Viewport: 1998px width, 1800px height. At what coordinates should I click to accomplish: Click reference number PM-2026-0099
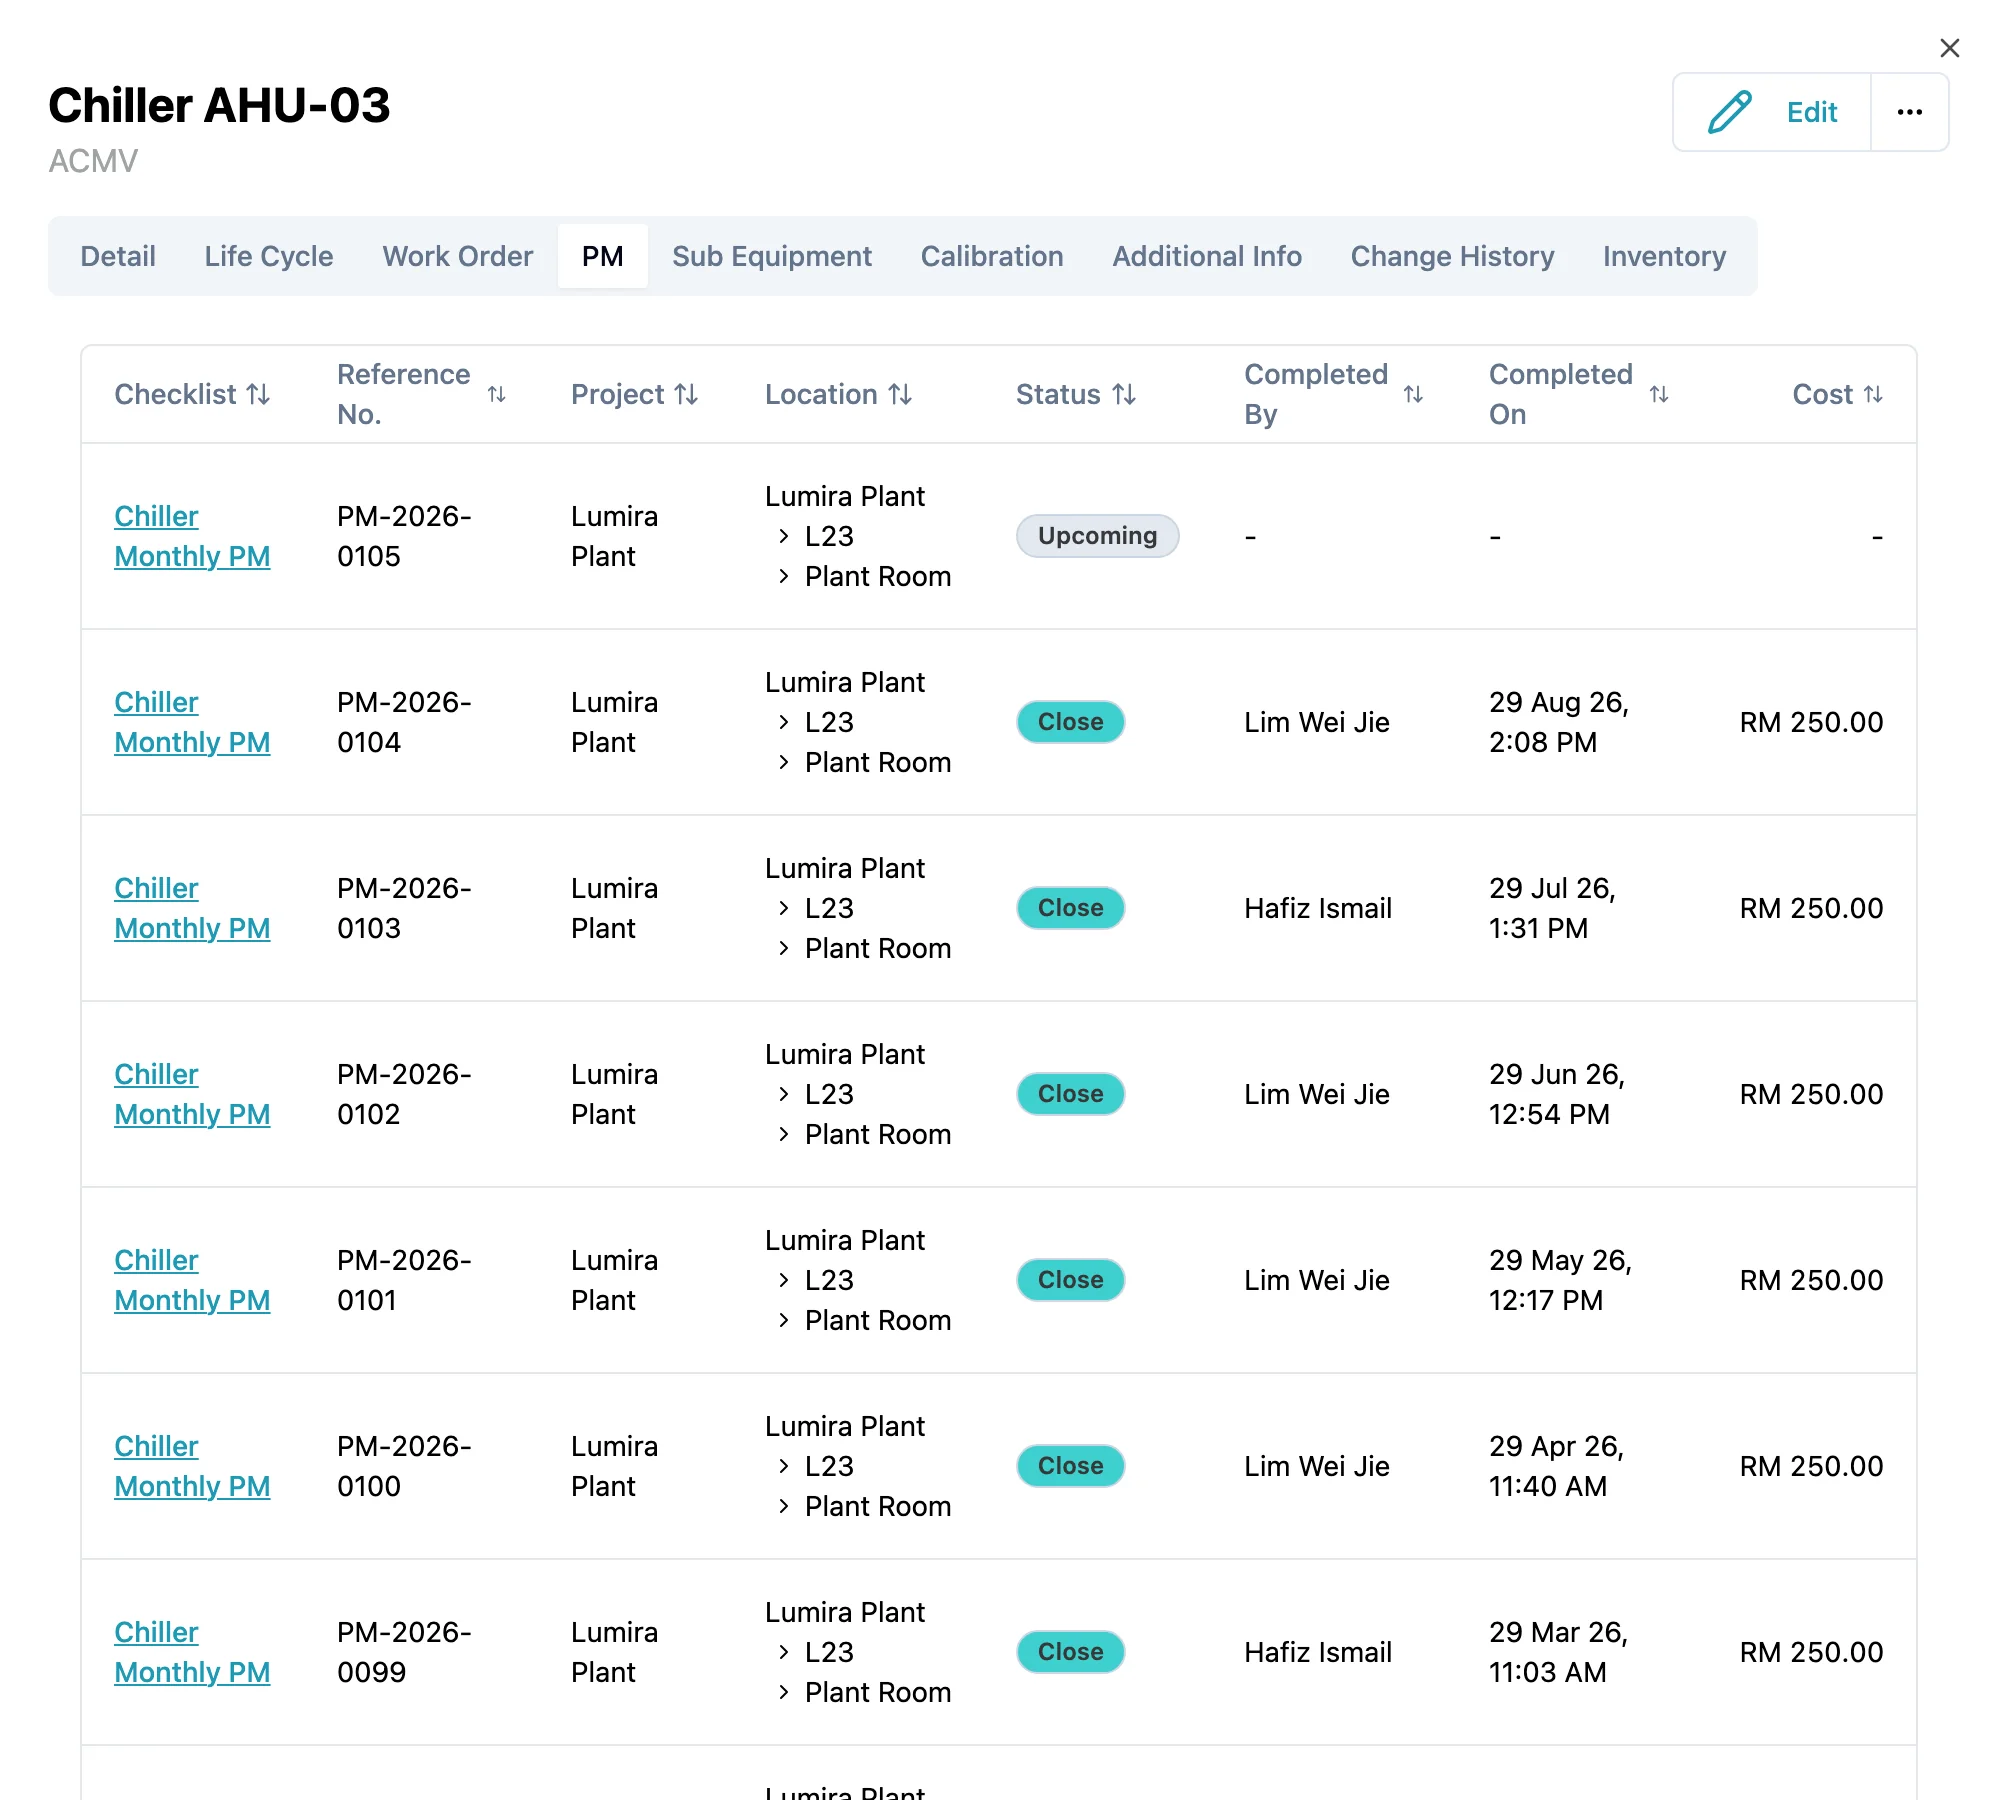point(404,1652)
